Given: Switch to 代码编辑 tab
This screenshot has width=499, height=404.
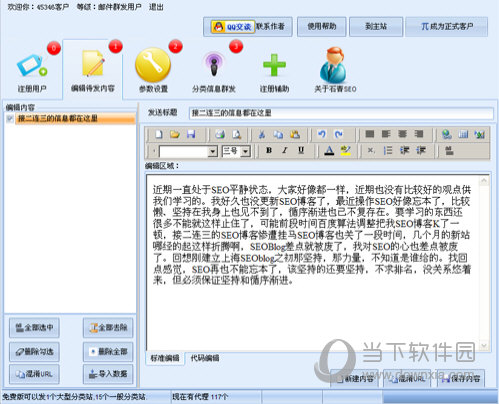Looking at the screenshot, I should click(x=205, y=358).
